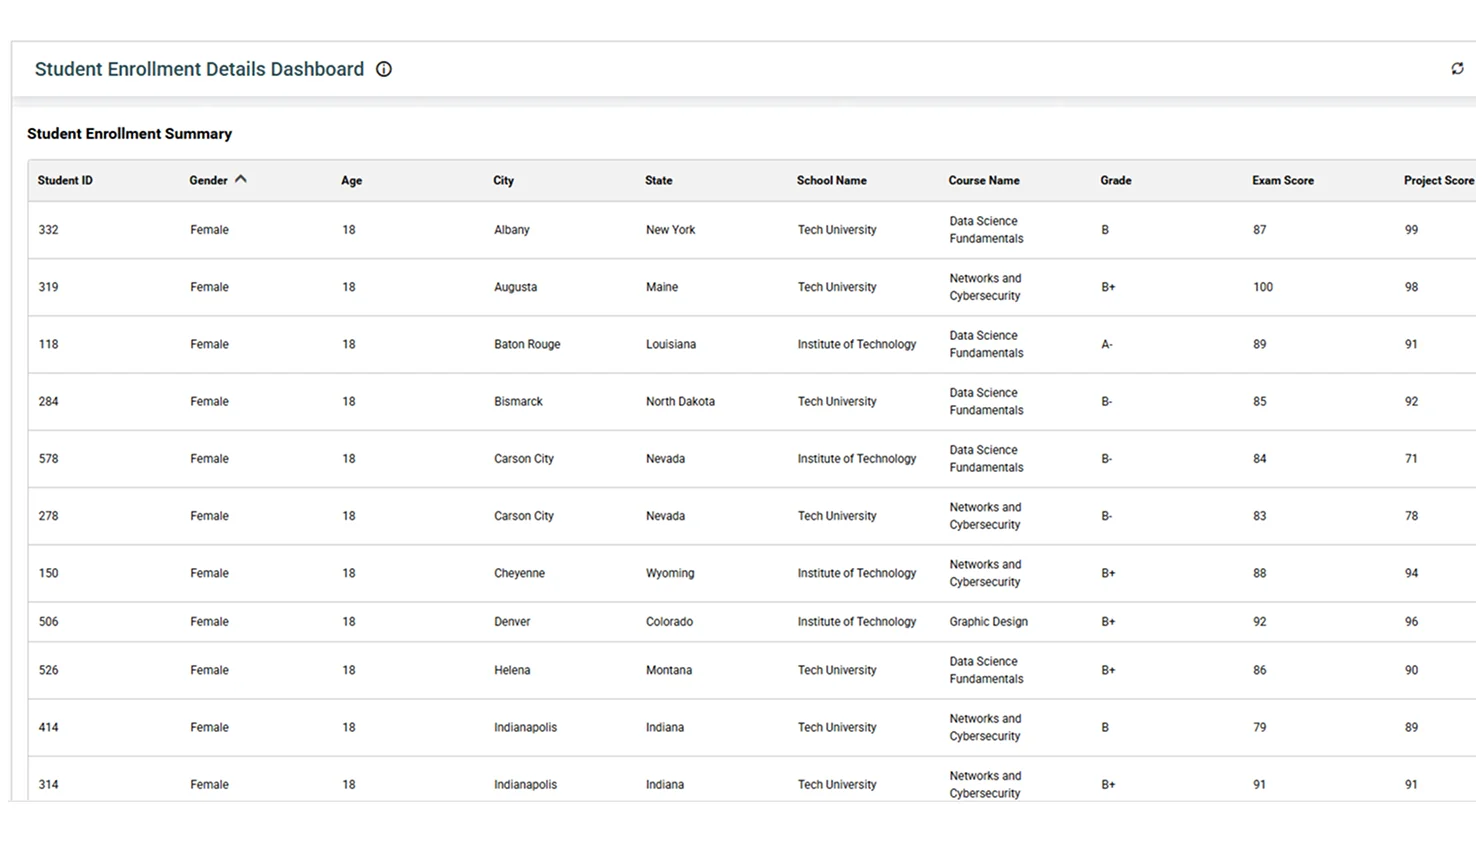1484x850 pixels.
Task: Sort by the State column header
Action: (x=658, y=181)
